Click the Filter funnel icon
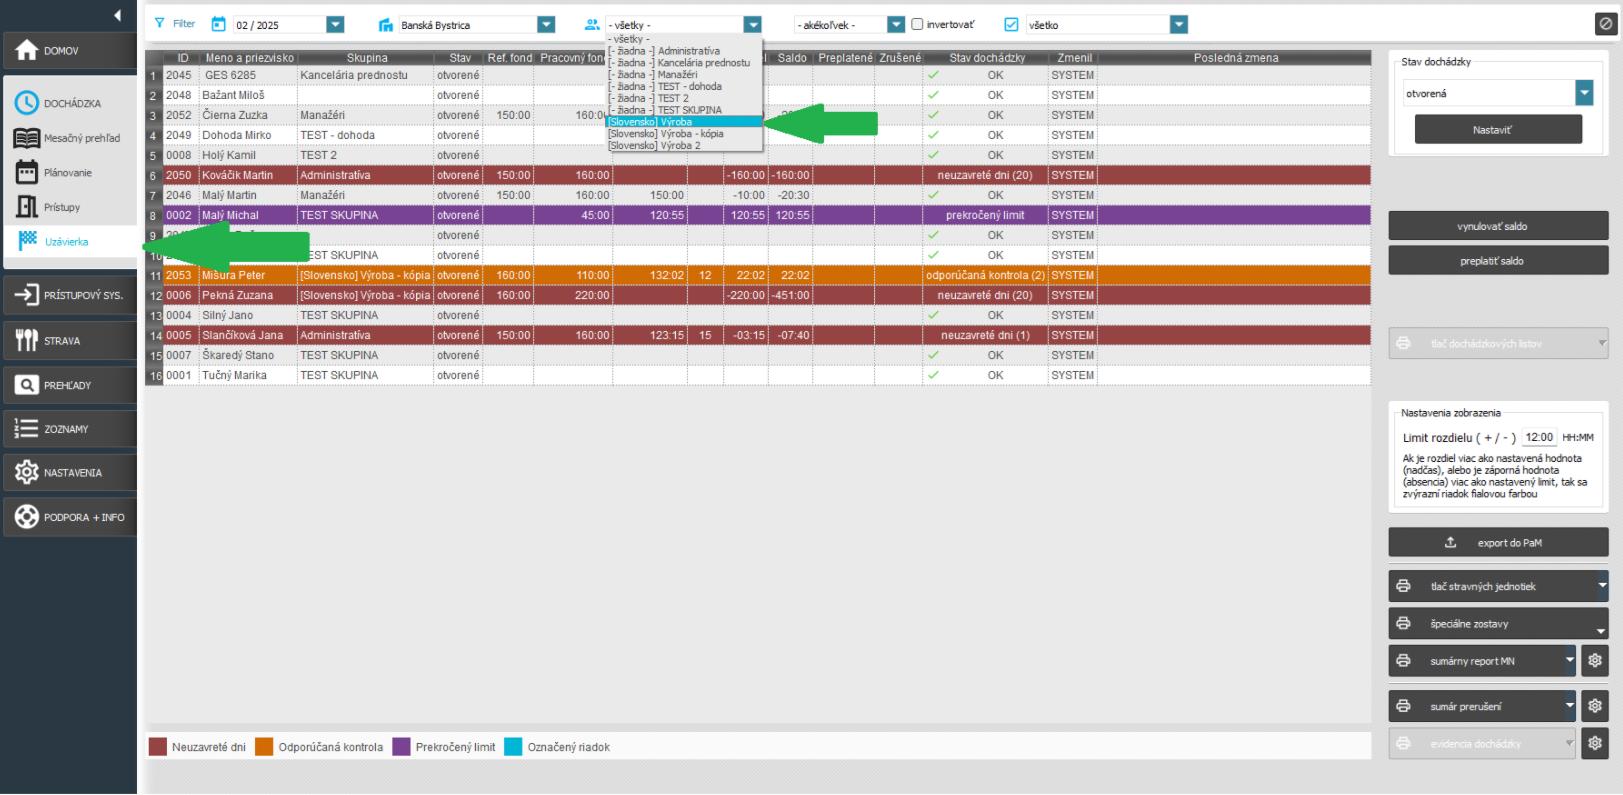The width and height of the screenshot is (1623, 795). (160, 24)
